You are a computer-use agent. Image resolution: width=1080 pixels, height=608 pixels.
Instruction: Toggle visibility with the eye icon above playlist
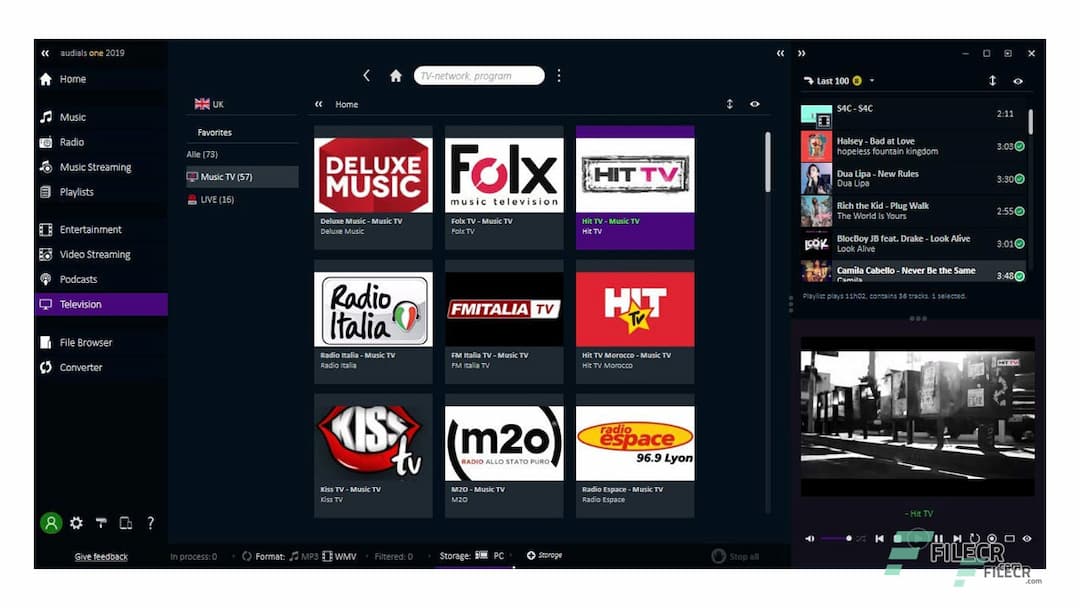(1019, 79)
